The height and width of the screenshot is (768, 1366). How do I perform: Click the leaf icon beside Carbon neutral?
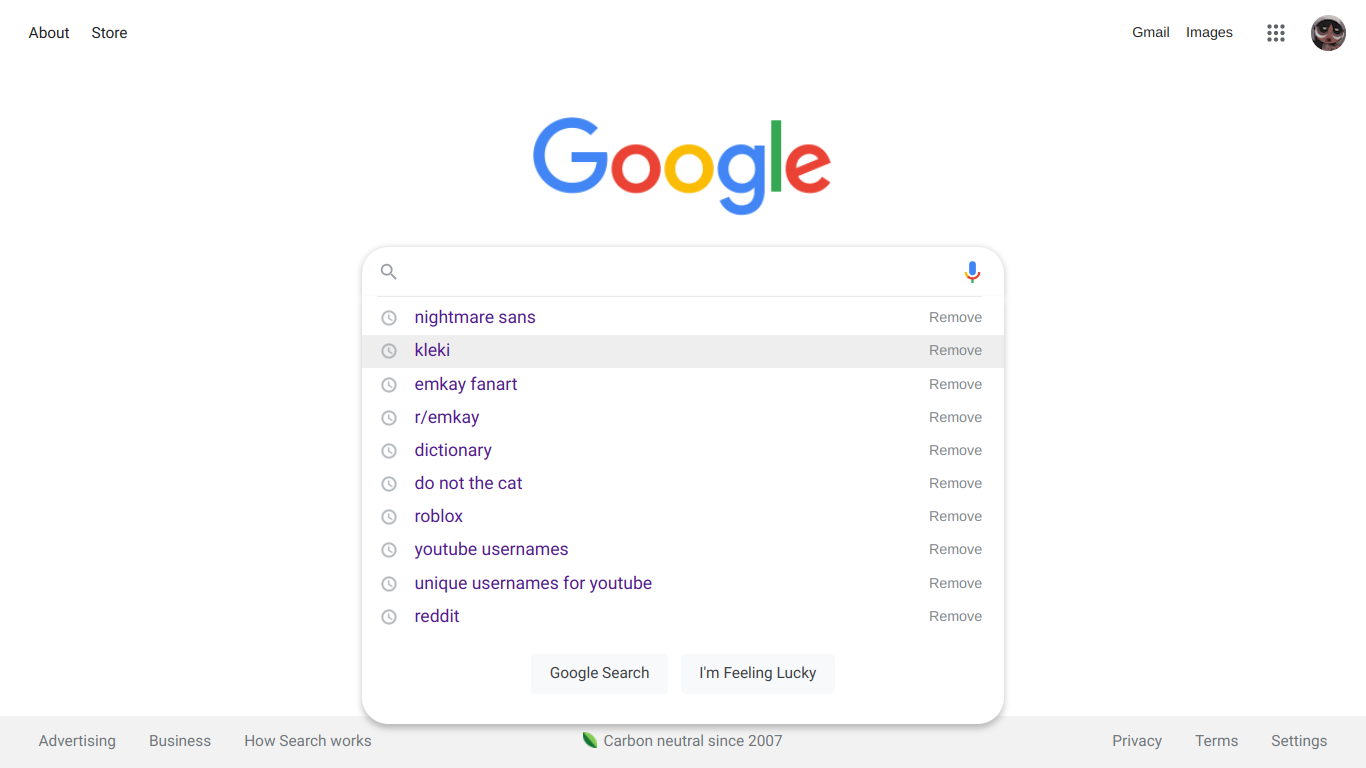pos(590,740)
